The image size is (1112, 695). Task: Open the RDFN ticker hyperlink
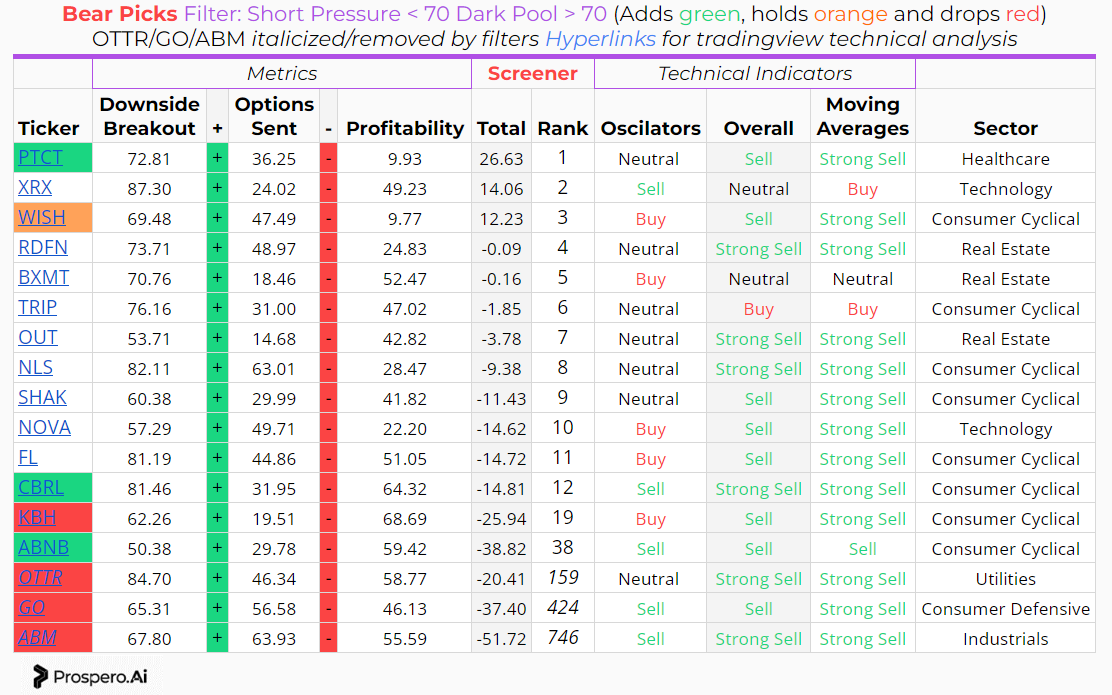tap(43, 248)
